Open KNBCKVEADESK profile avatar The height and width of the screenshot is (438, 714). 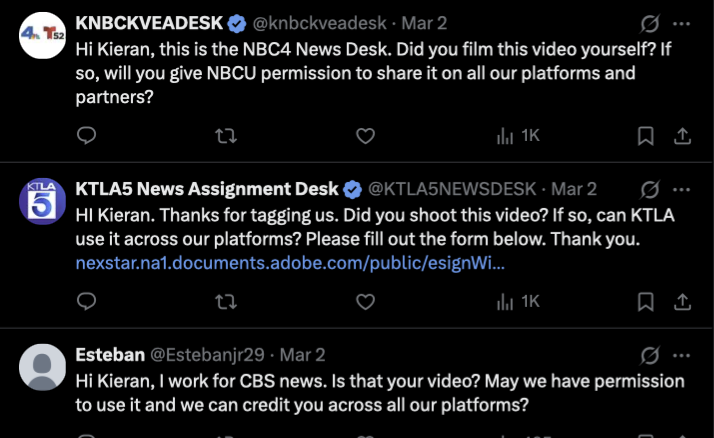42,36
